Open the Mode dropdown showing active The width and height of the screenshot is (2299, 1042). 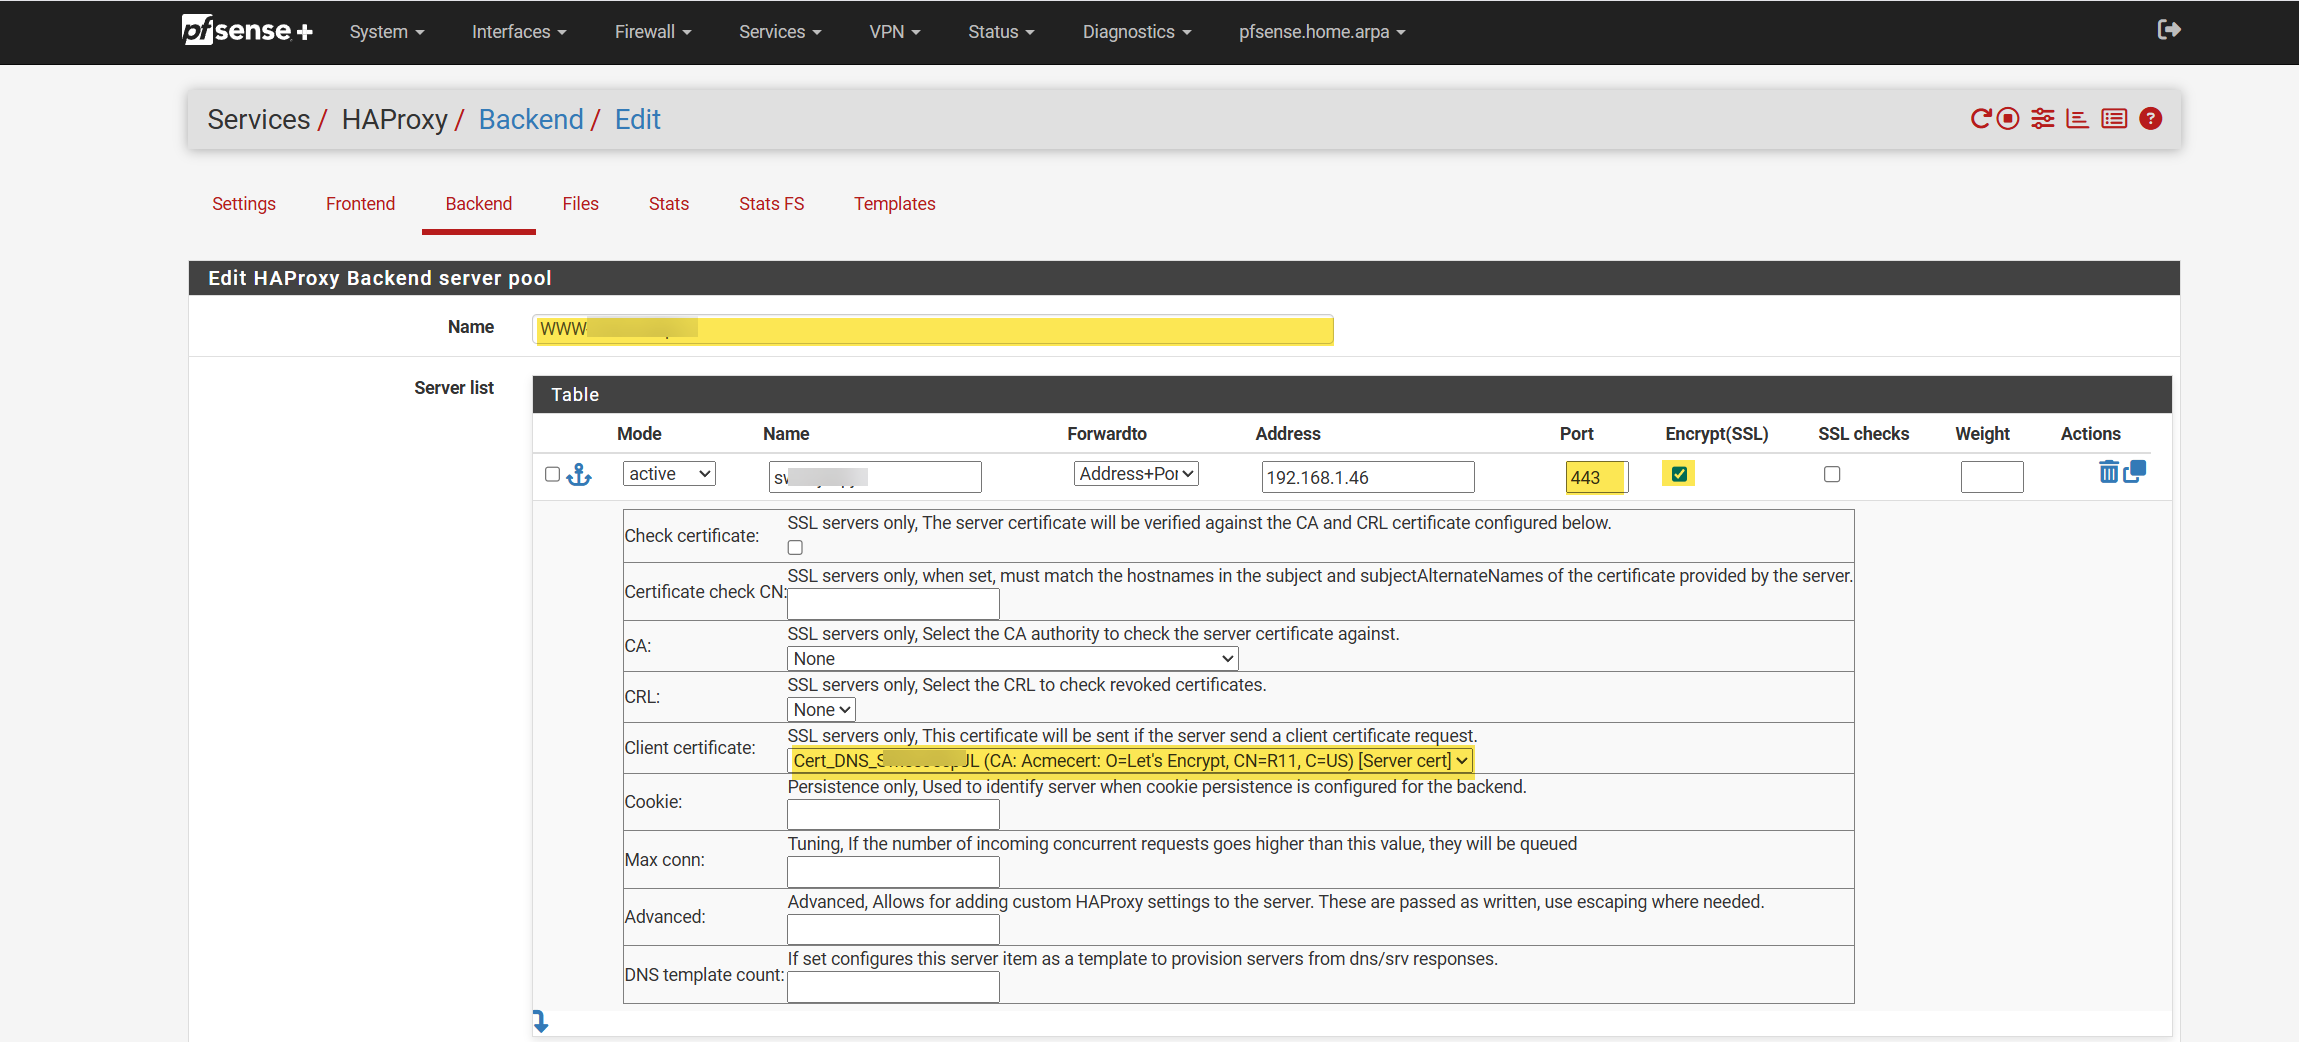click(x=669, y=474)
